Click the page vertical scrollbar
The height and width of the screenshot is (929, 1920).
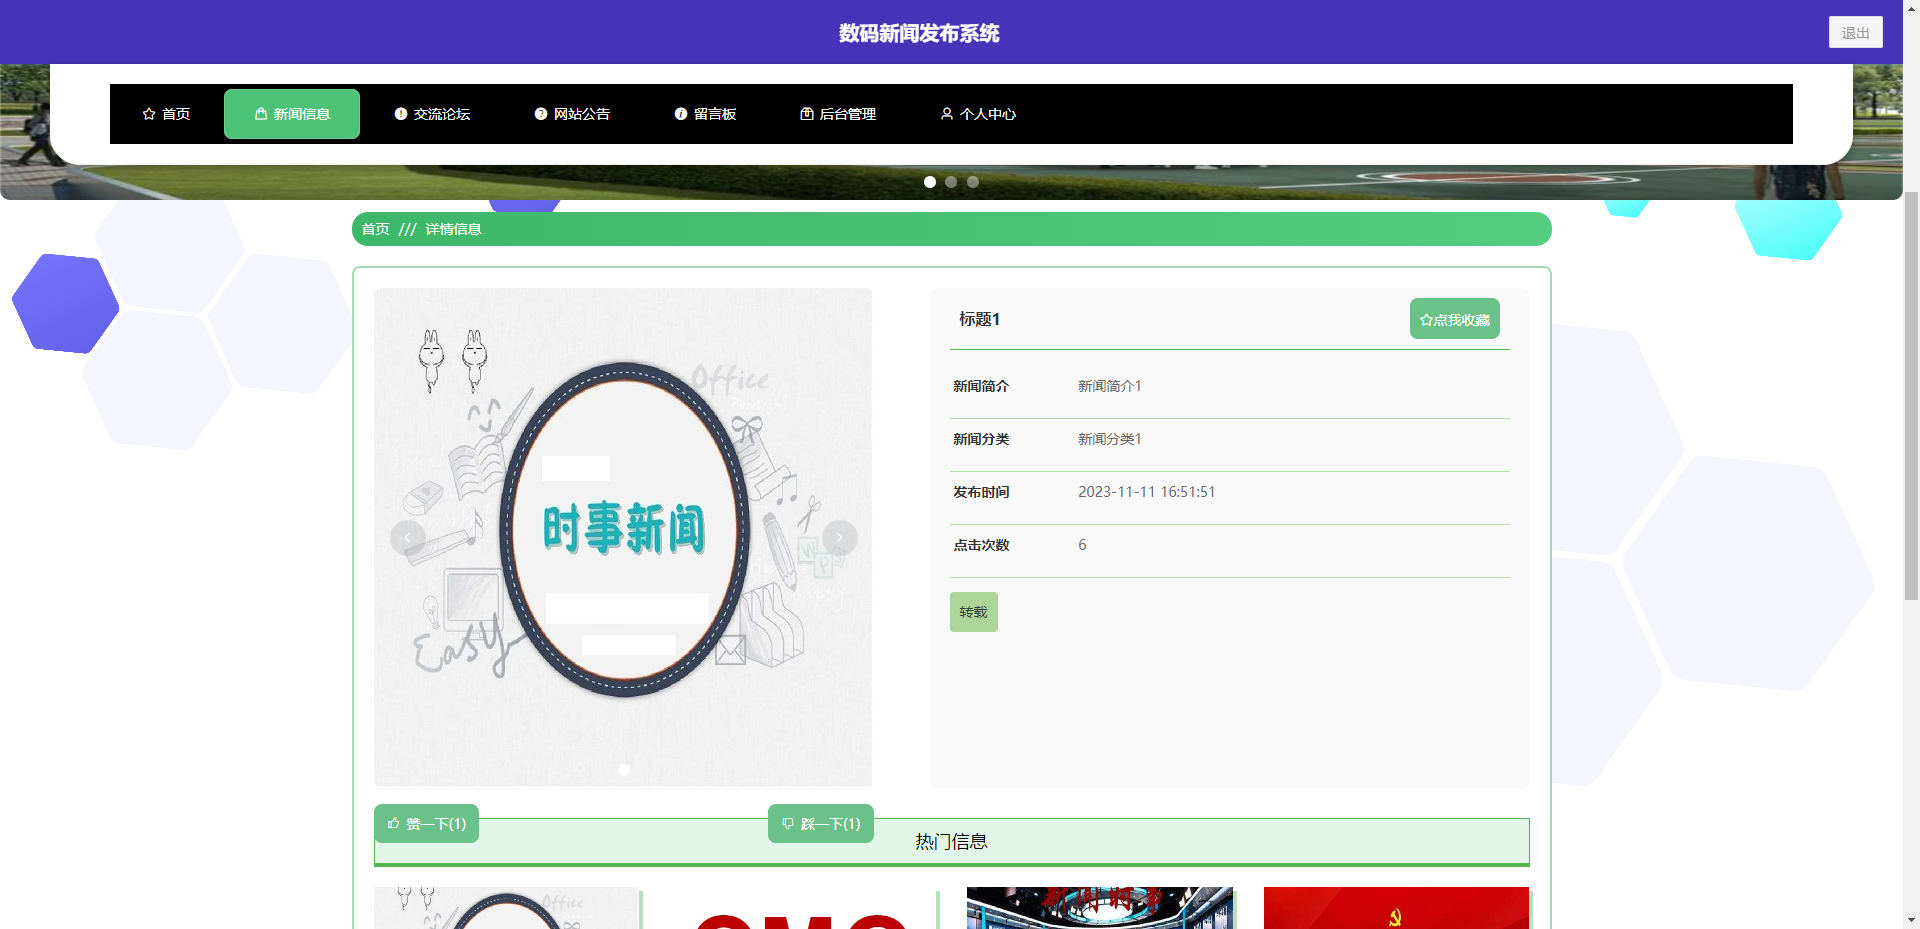(x=1911, y=400)
